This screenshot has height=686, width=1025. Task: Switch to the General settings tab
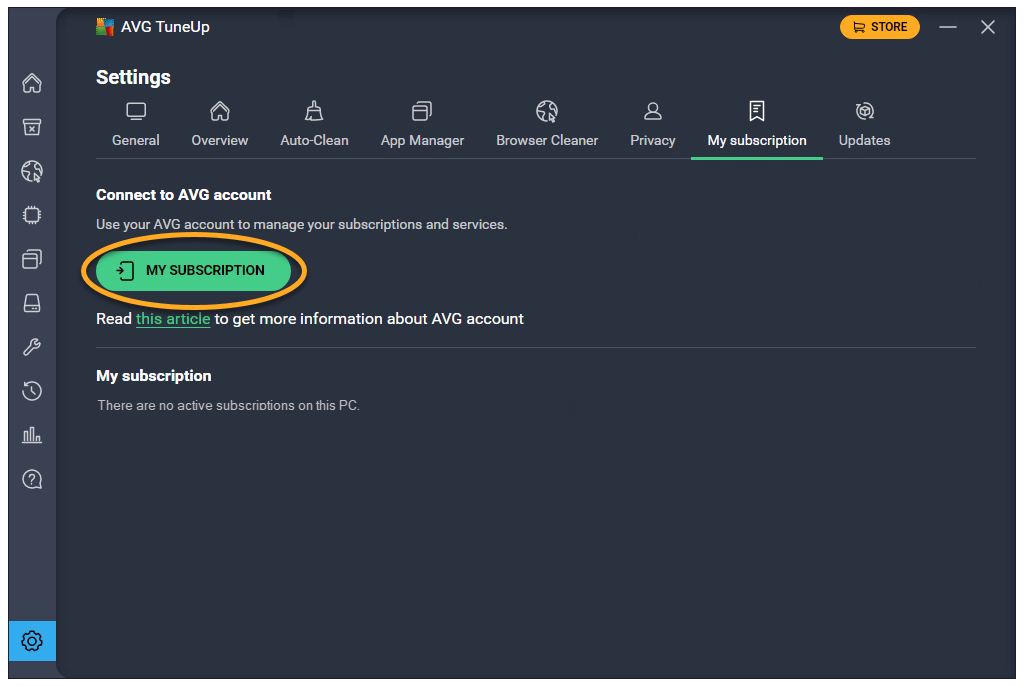tap(136, 125)
